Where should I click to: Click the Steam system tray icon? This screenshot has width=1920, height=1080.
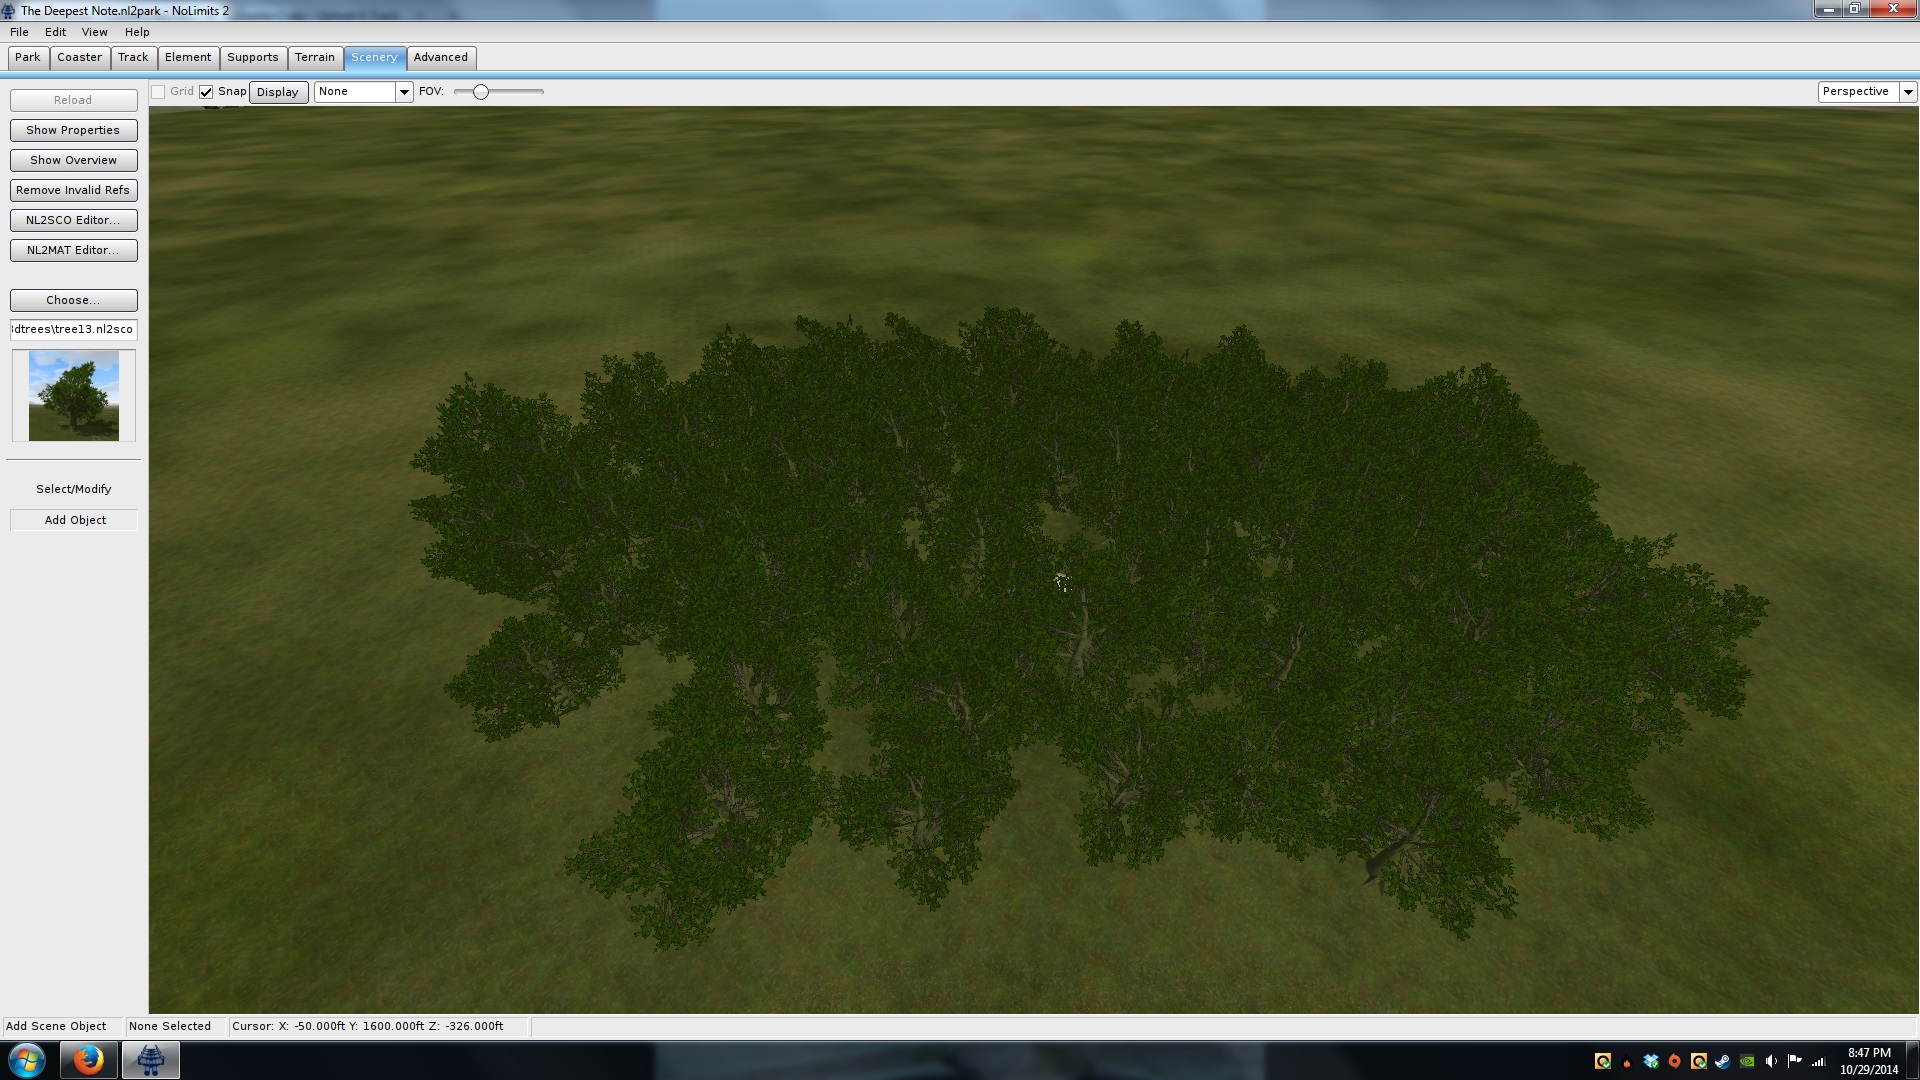pyautogui.click(x=1723, y=1061)
